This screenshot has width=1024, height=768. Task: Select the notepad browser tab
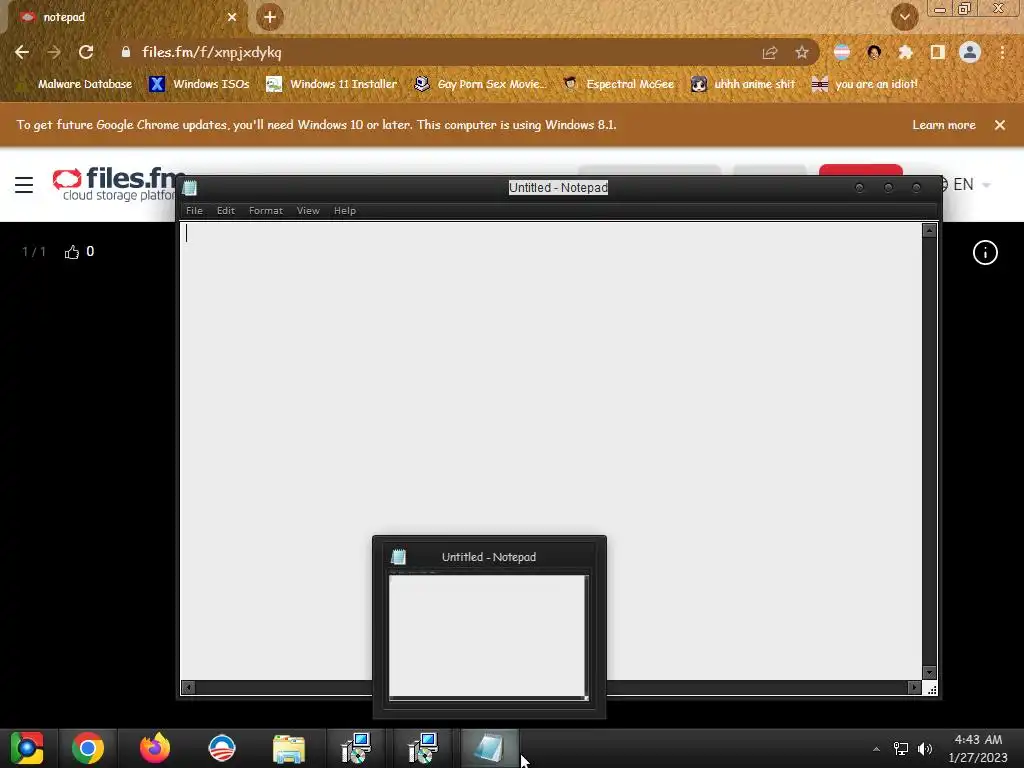124,17
